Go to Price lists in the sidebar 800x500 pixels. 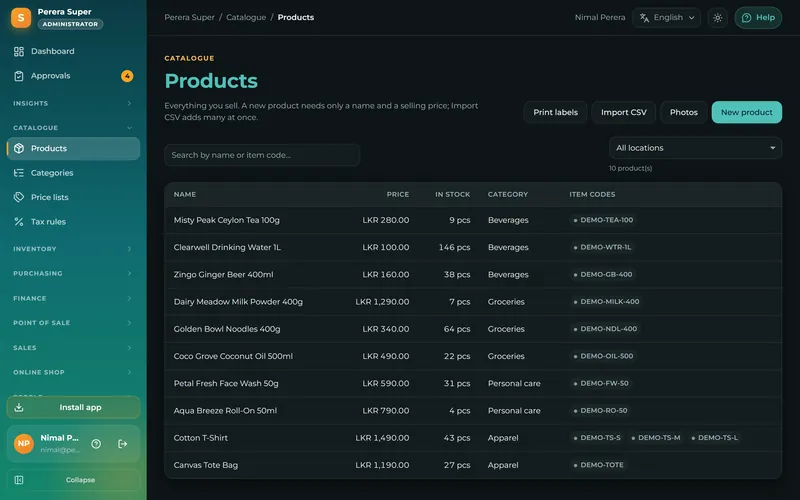pyautogui.click(x=73, y=197)
